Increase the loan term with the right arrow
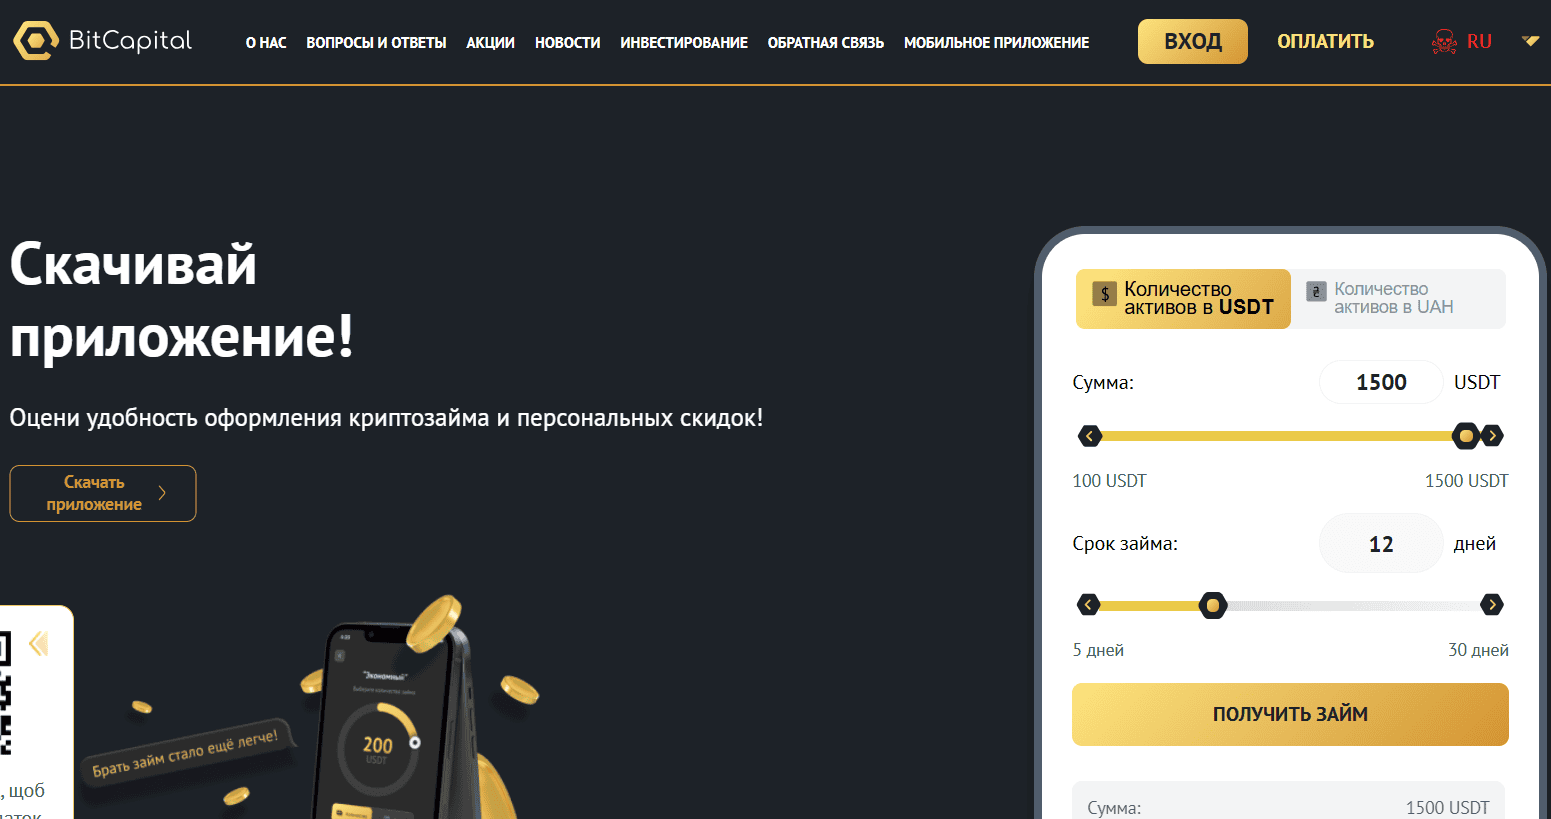Image resolution: width=1551 pixels, height=819 pixels. click(1492, 605)
